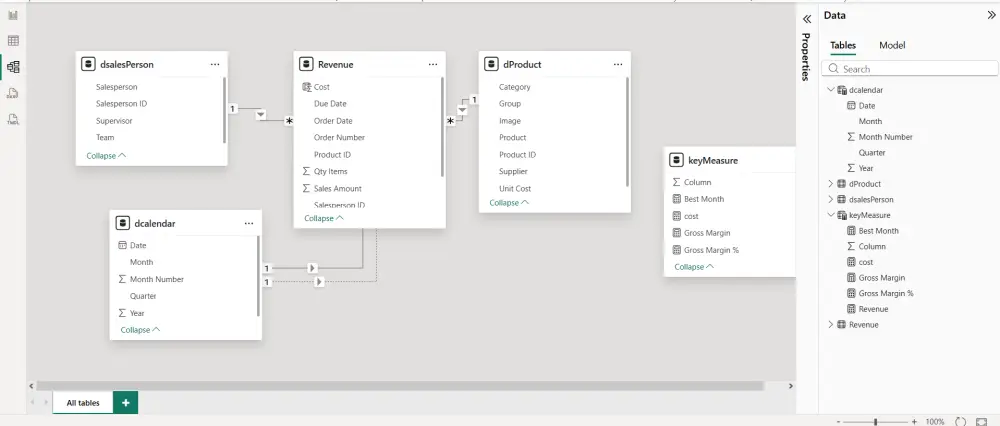Image resolution: width=1000 pixels, height=426 pixels.
Task: Collapse the dProduct table card
Action: [509, 203]
